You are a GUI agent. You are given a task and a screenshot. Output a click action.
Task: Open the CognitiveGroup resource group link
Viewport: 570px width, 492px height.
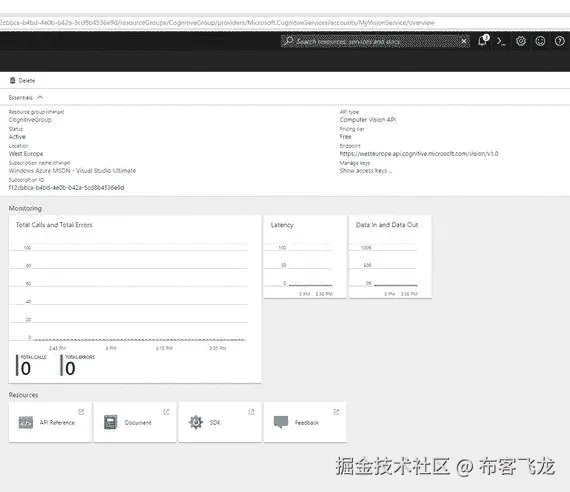[30, 120]
